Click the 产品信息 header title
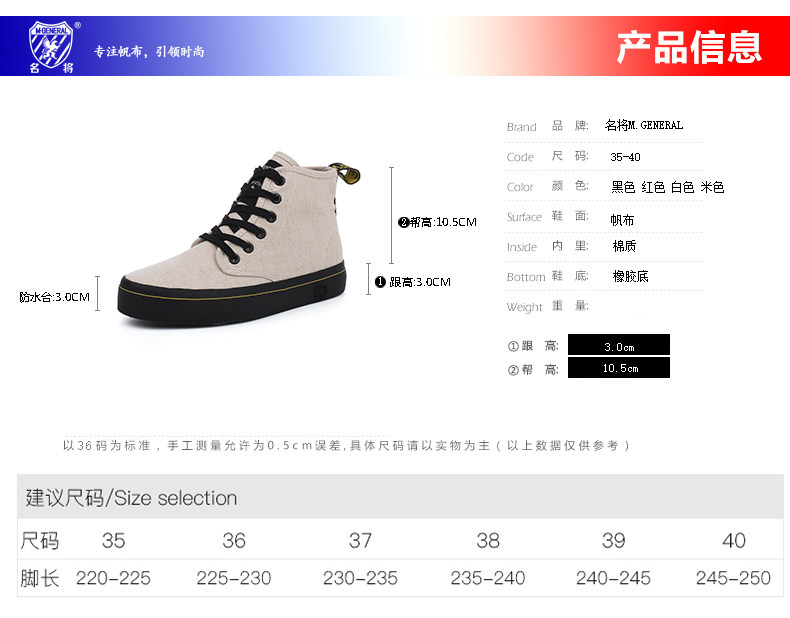Viewport: 790px width, 618px height. pyautogui.click(x=689, y=47)
